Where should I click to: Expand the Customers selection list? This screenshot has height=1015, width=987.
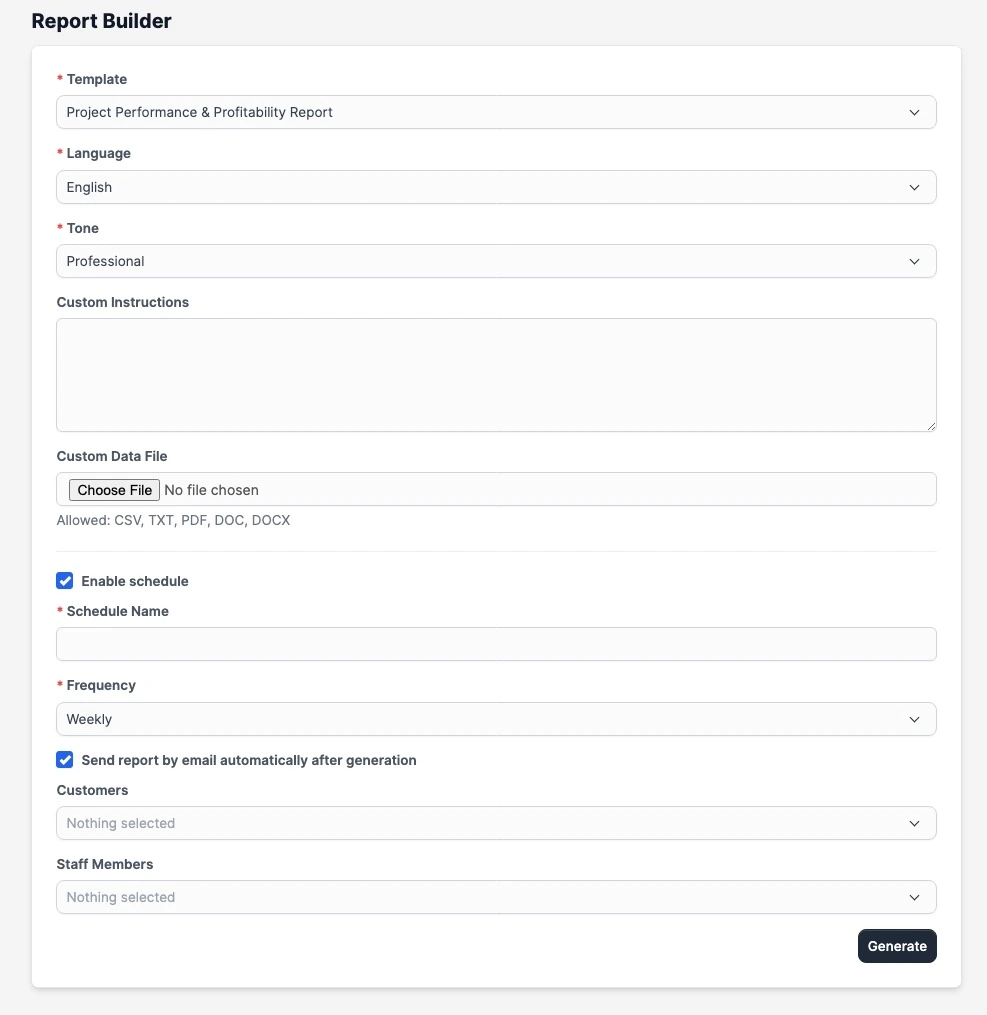(497, 823)
